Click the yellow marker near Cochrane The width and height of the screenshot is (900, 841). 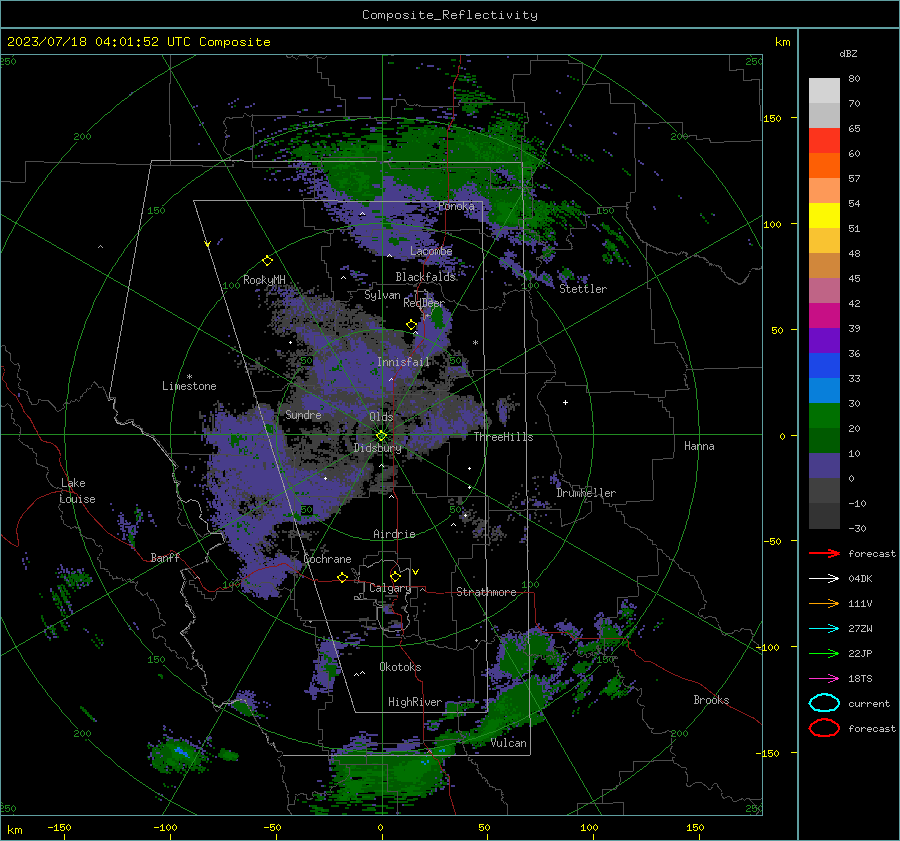click(x=342, y=577)
